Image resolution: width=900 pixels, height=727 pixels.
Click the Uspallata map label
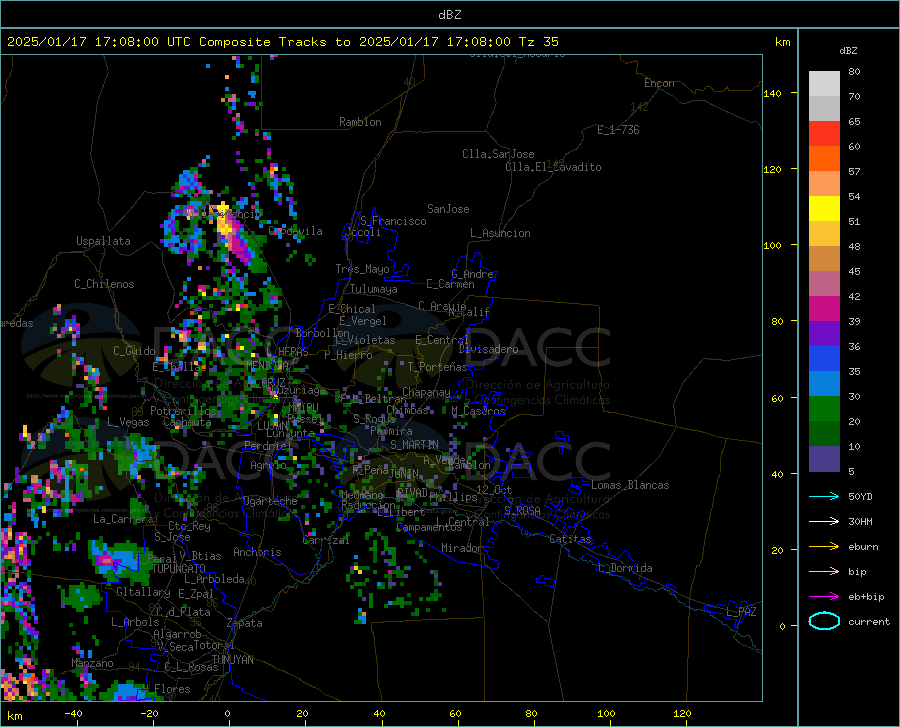point(103,241)
